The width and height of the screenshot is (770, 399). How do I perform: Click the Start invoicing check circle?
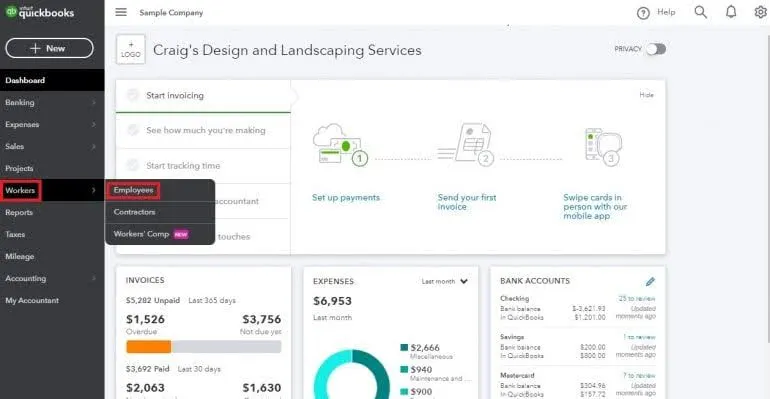[133, 95]
